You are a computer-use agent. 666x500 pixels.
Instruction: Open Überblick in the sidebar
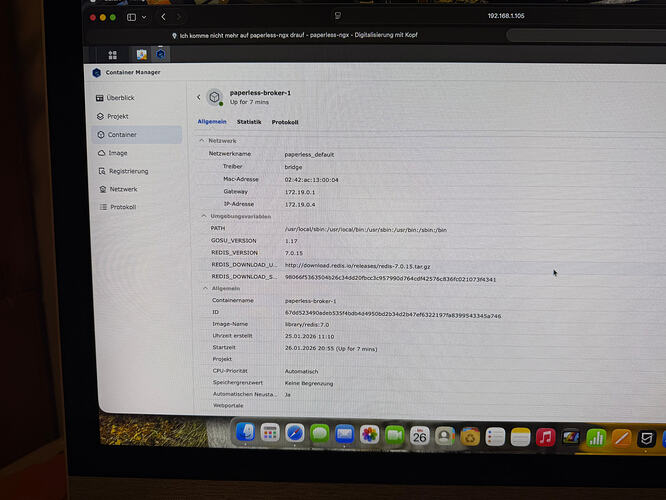point(120,98)
